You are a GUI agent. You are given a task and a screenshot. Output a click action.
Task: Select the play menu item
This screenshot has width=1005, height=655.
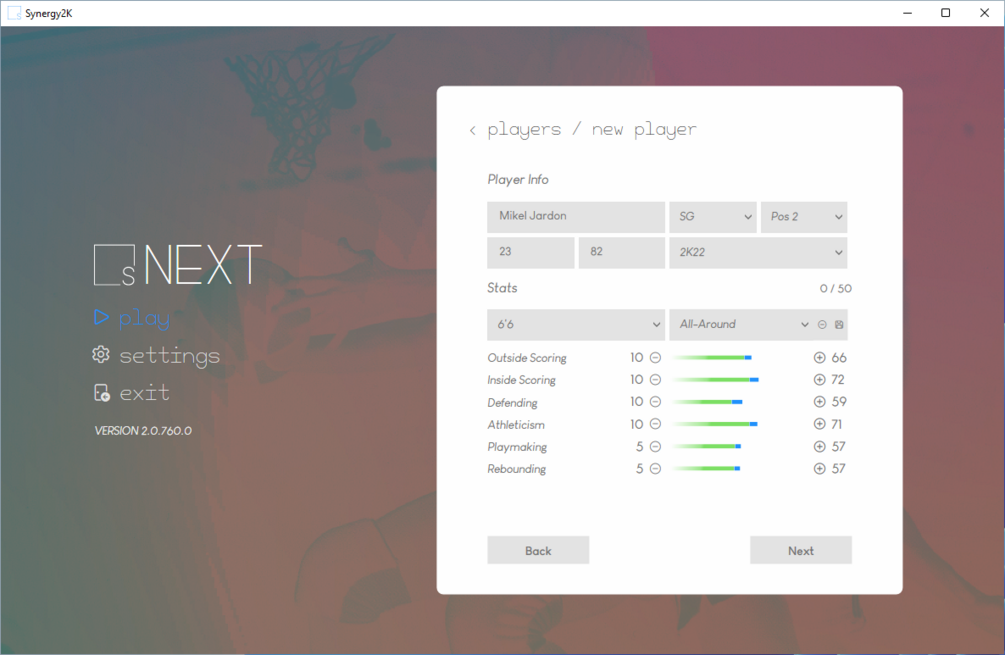145,318
